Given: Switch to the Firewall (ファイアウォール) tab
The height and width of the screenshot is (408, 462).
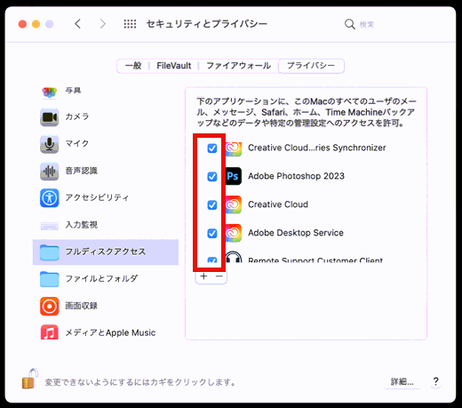Looking at the screenshot, I should point(238,66).
